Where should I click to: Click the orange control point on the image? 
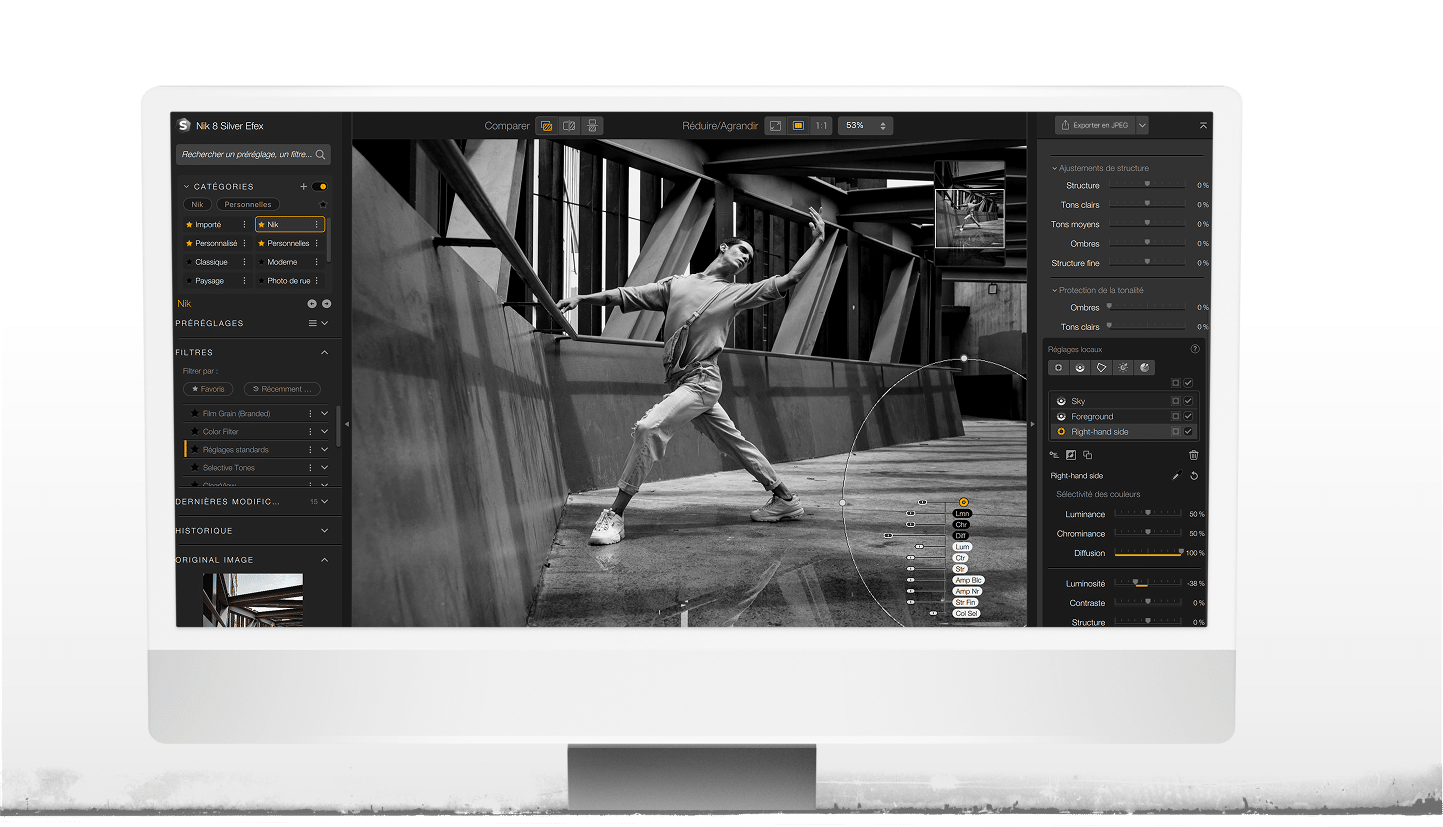964,502
